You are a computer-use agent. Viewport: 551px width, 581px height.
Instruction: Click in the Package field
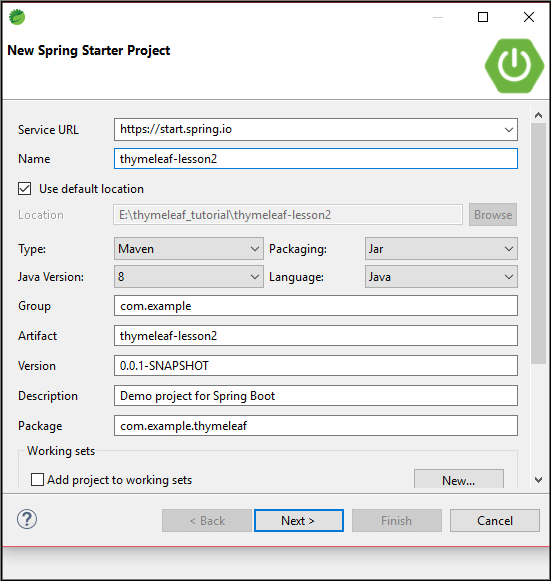tap(316, 426)
